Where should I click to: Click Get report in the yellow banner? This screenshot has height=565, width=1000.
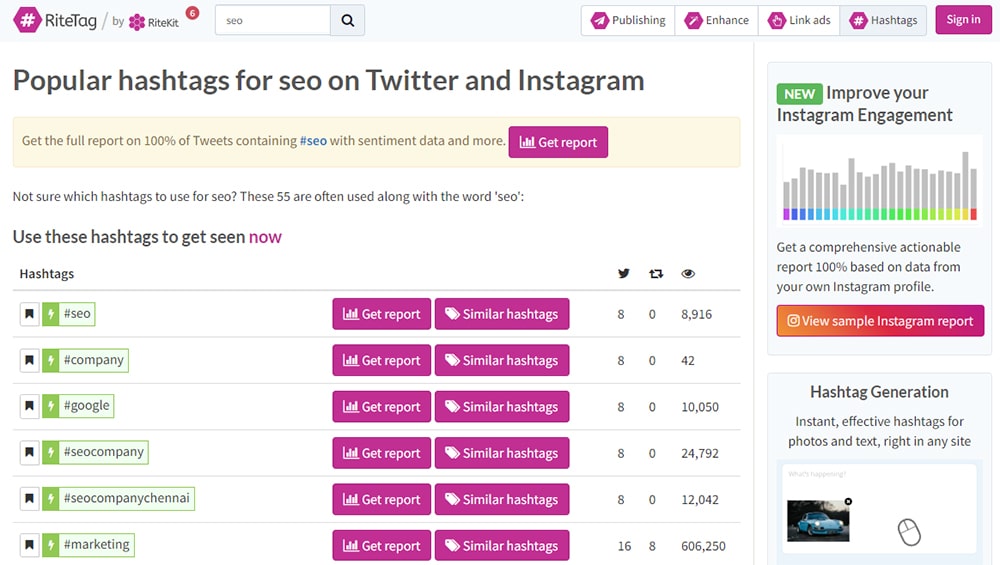[x=558, y=142]
